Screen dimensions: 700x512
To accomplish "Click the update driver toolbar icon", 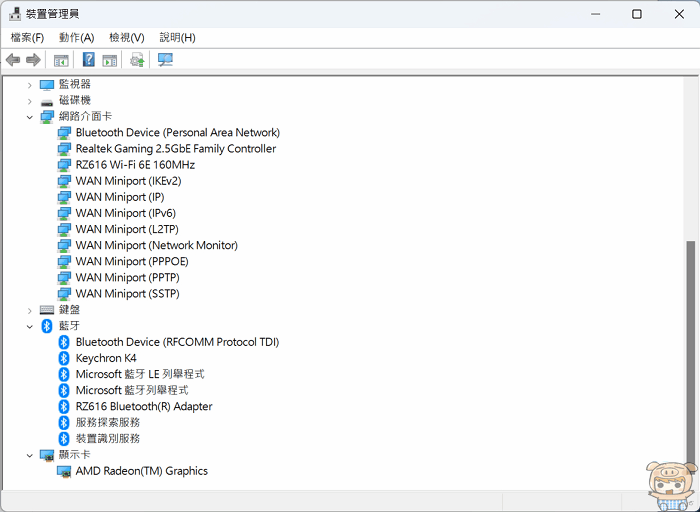I will (x=137, y=60).
